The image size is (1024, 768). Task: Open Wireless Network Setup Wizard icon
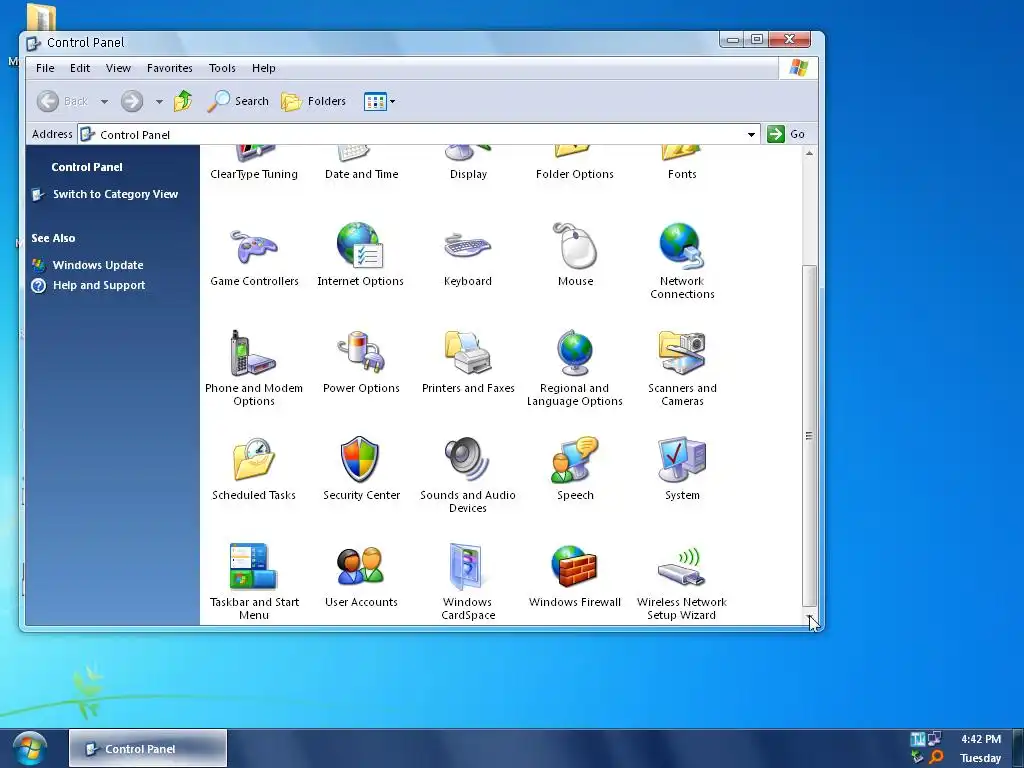[x=682, y=567]
